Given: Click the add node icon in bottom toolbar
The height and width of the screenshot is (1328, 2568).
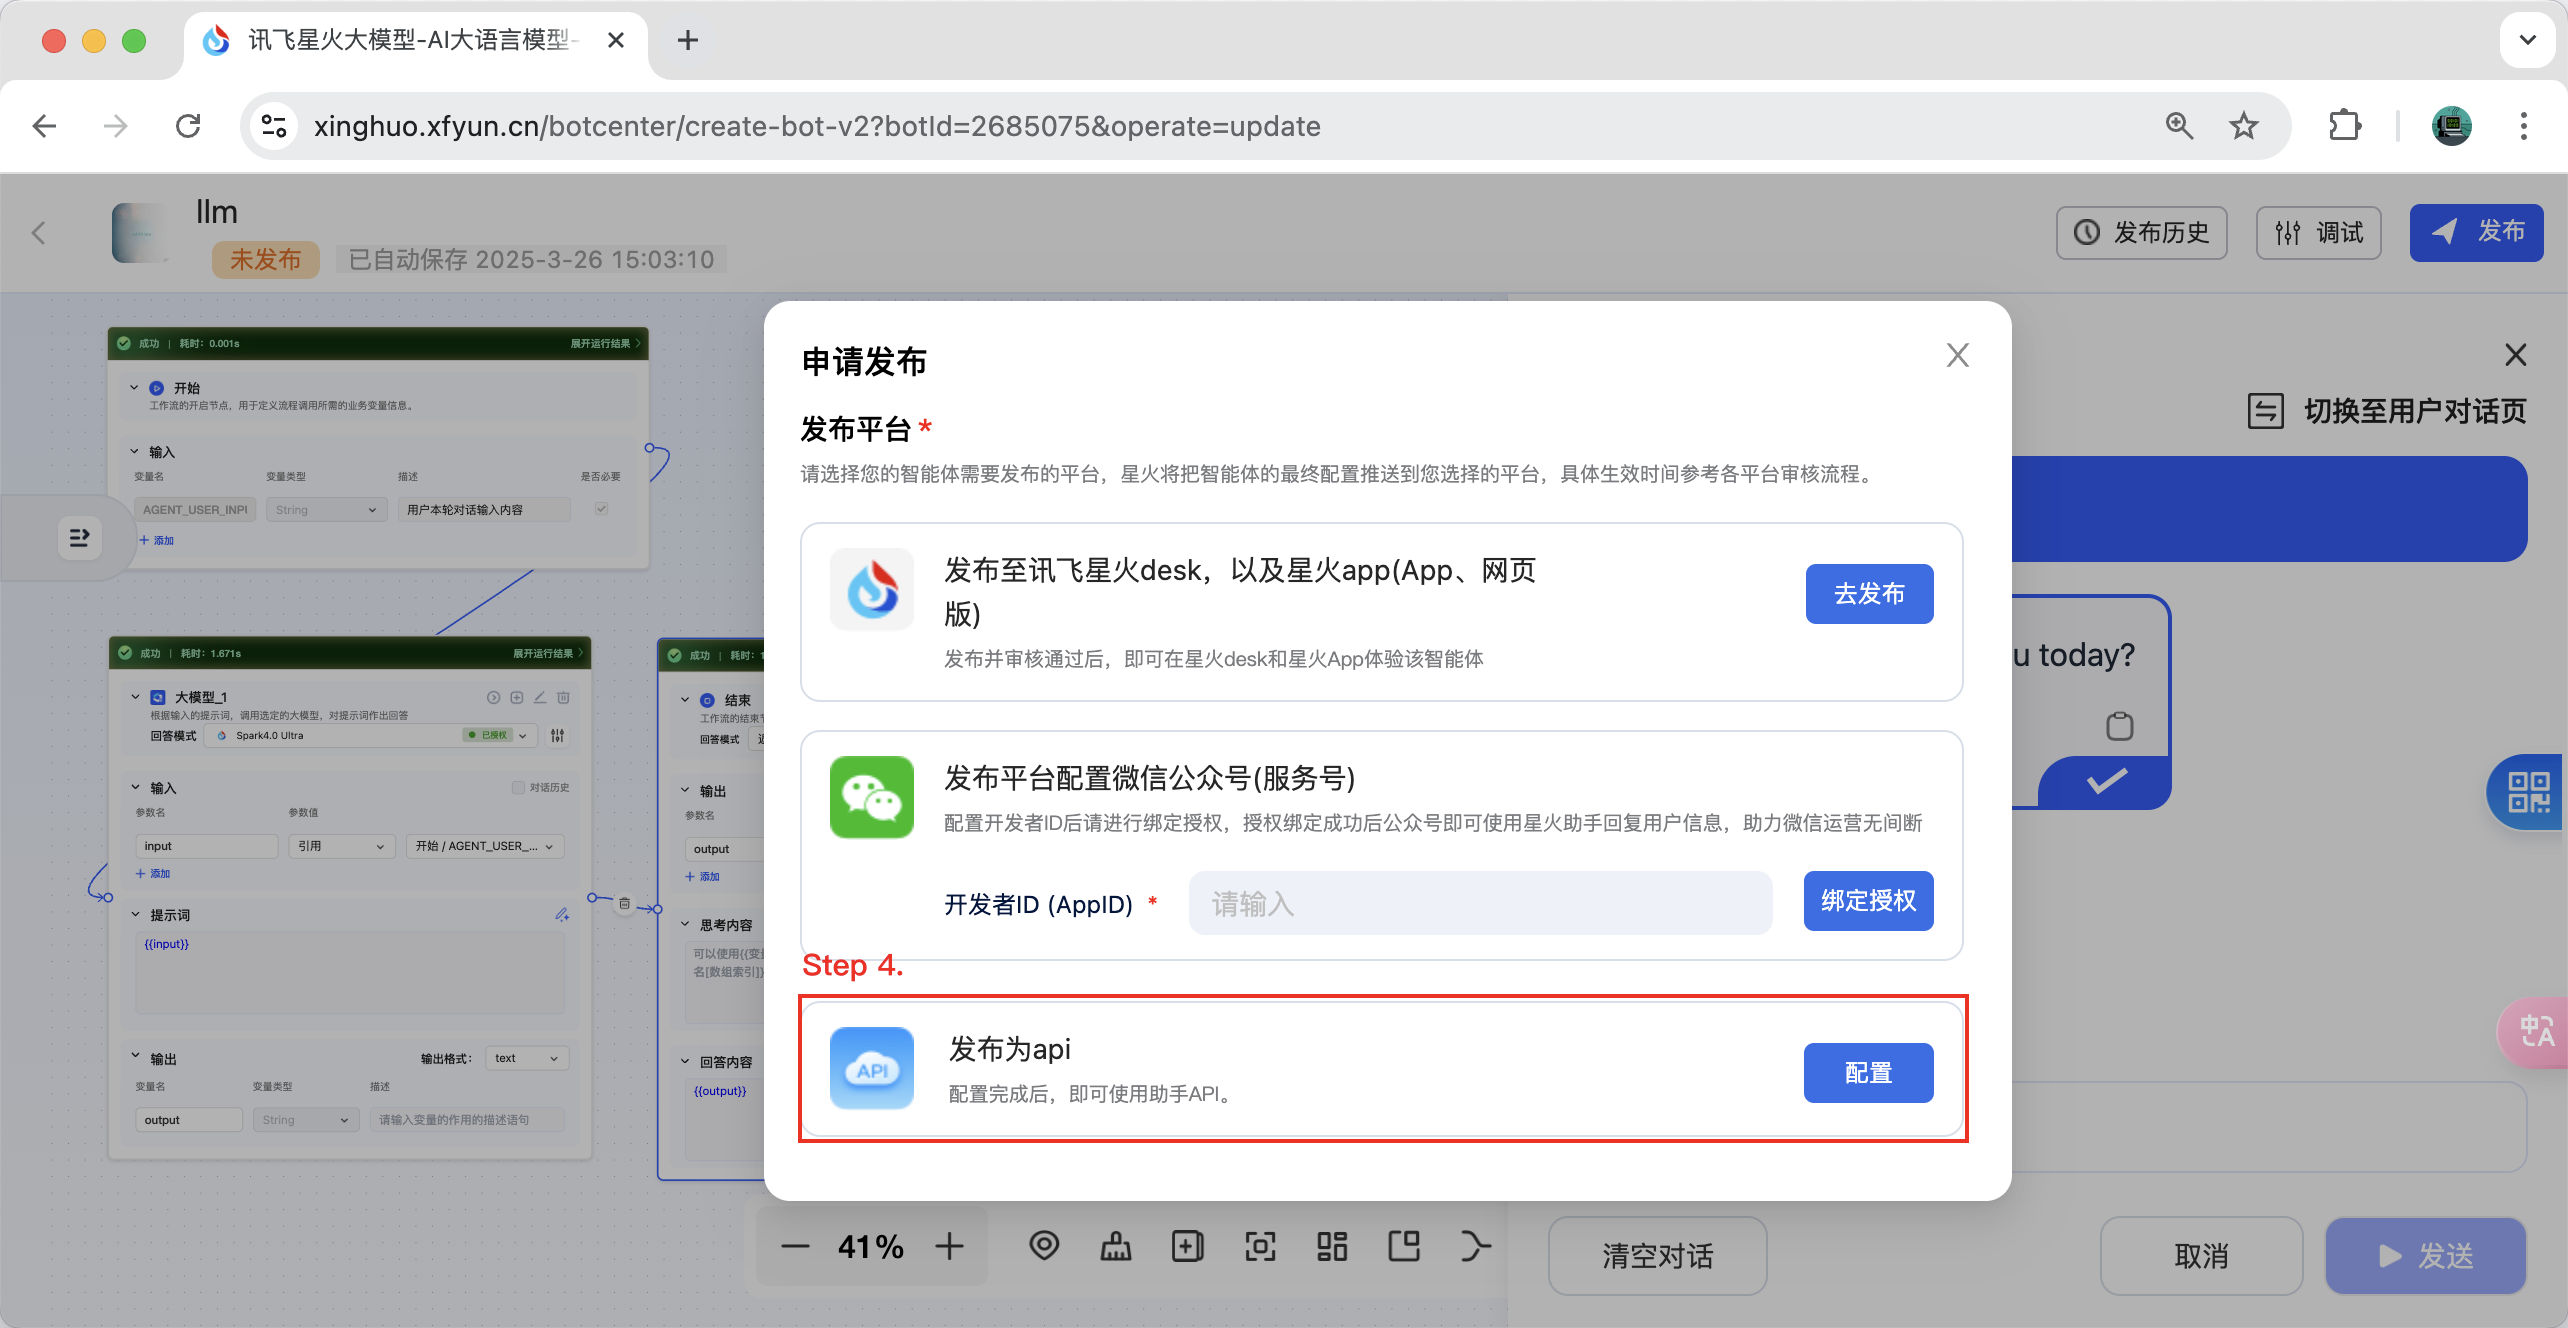Looking at the screenshot, I should 1187,1246.
